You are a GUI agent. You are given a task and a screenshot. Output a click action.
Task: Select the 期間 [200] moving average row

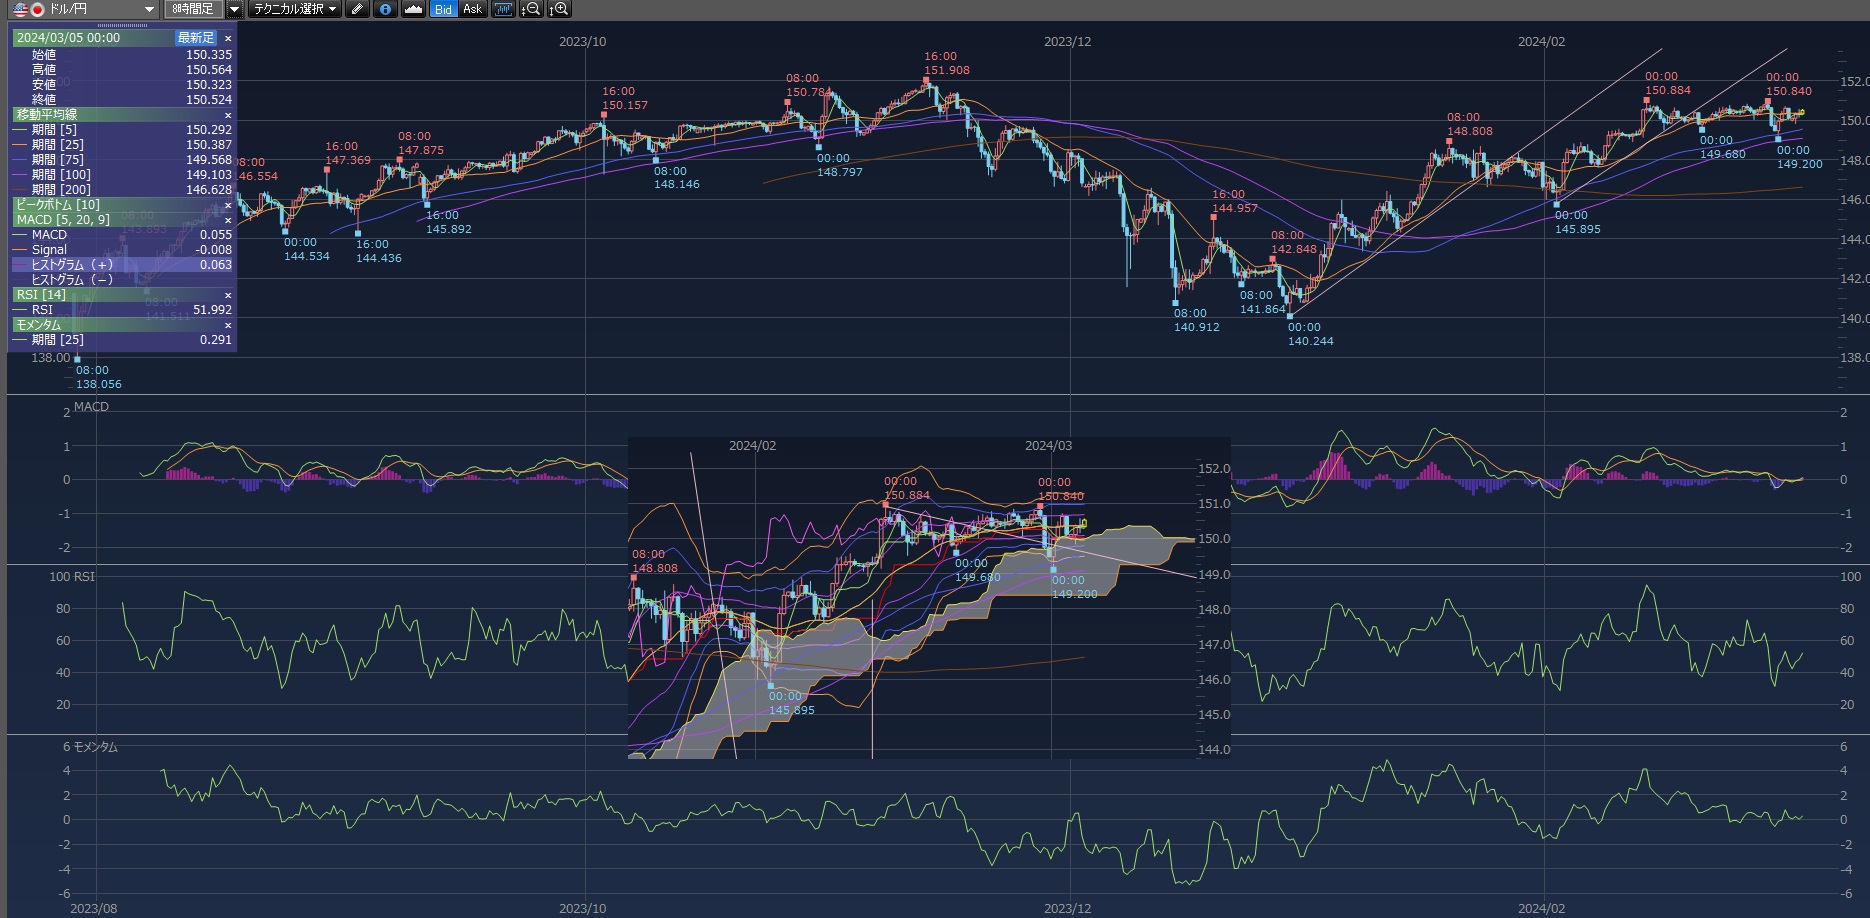point(122,190)
